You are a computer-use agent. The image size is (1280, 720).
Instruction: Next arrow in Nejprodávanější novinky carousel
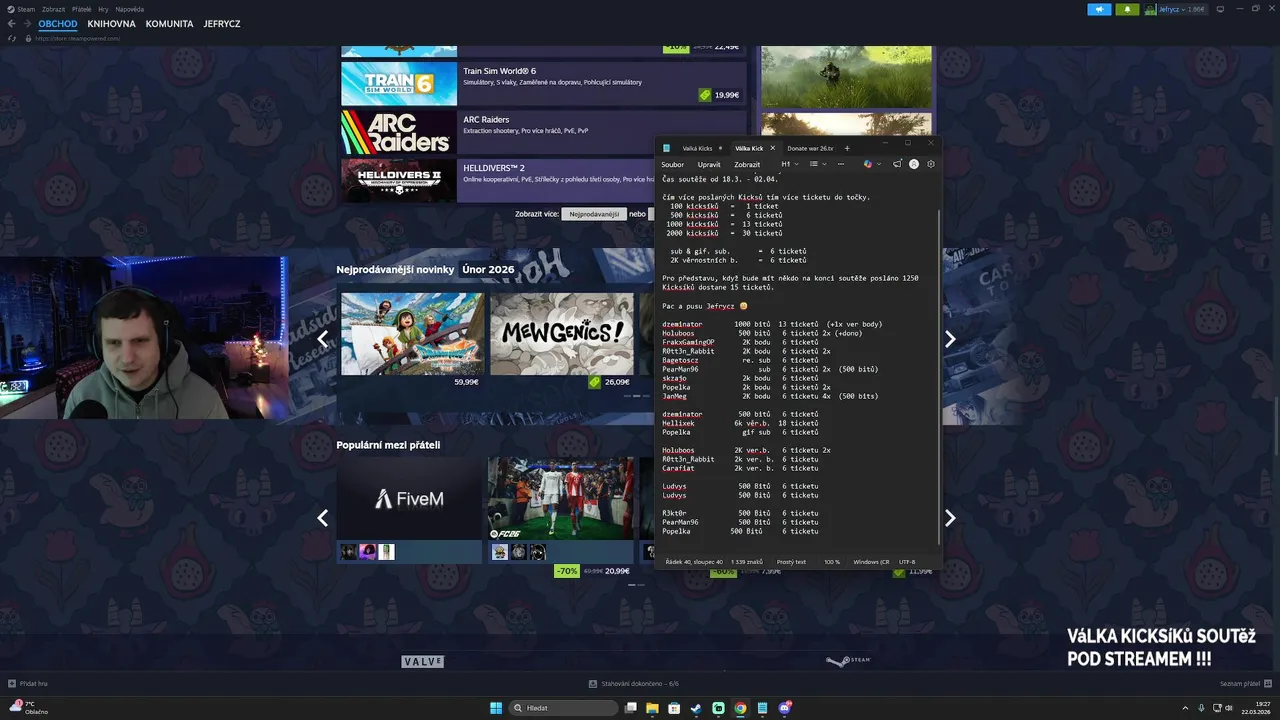(950, 339)
